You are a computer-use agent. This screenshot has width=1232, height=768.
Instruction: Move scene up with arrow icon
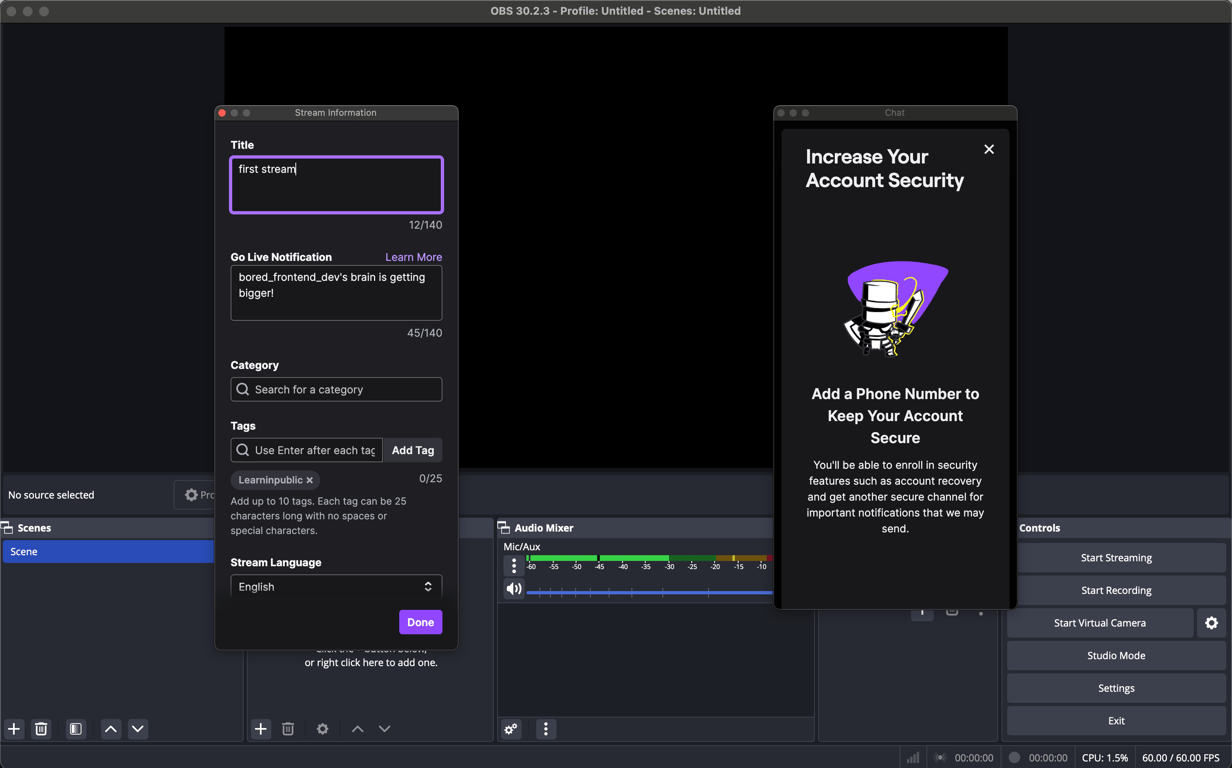click(x=111, y=729)
